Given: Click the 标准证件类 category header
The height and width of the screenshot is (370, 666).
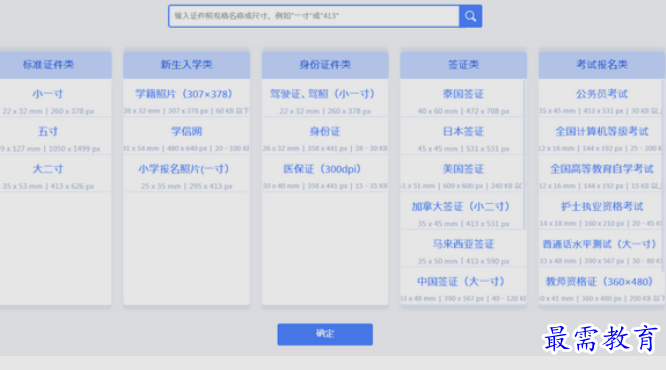Looking at the screenshot, I should [x=48, y=65].
